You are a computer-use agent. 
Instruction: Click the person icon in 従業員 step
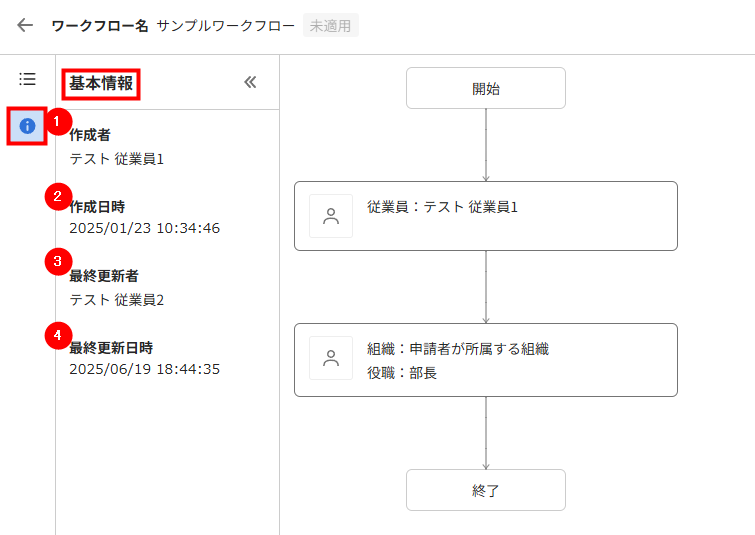[x=331, y=216]
